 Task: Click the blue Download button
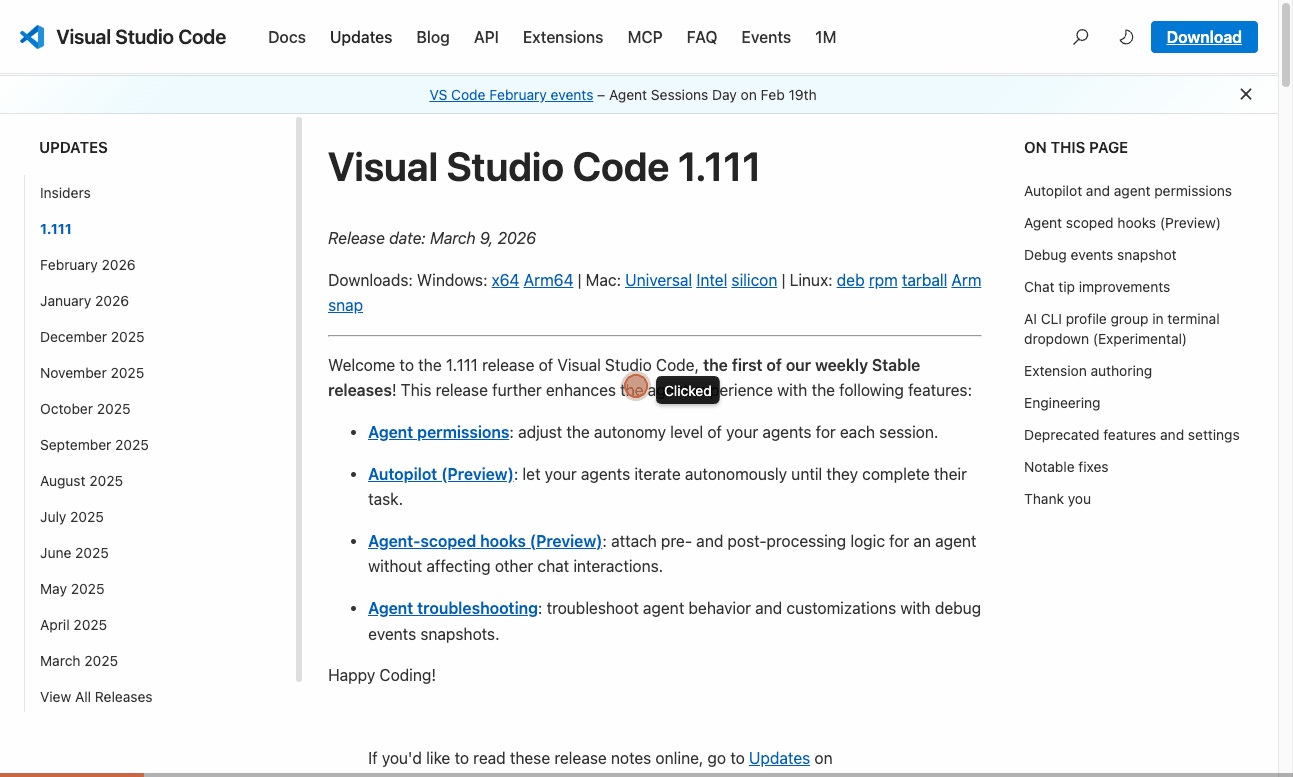click(1204, 37)
